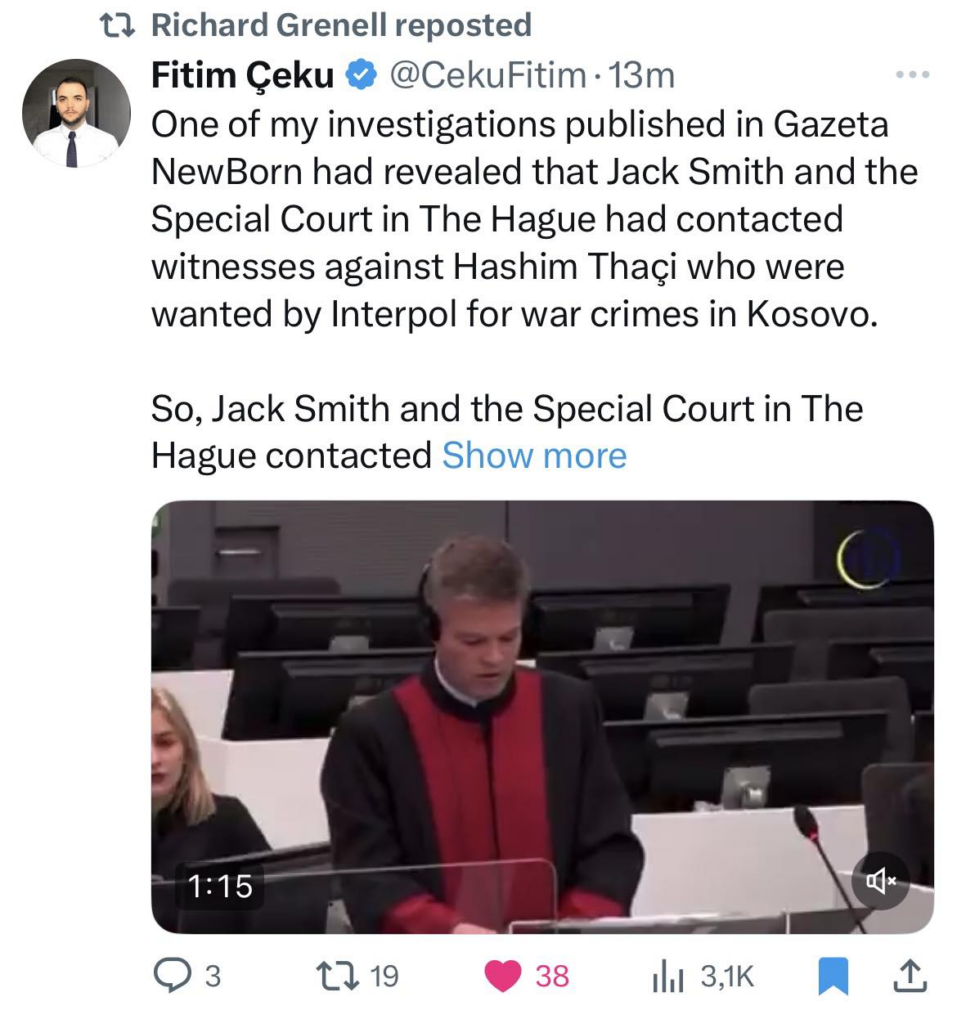Play the courtroom video thumbnail

click(542, 717)
